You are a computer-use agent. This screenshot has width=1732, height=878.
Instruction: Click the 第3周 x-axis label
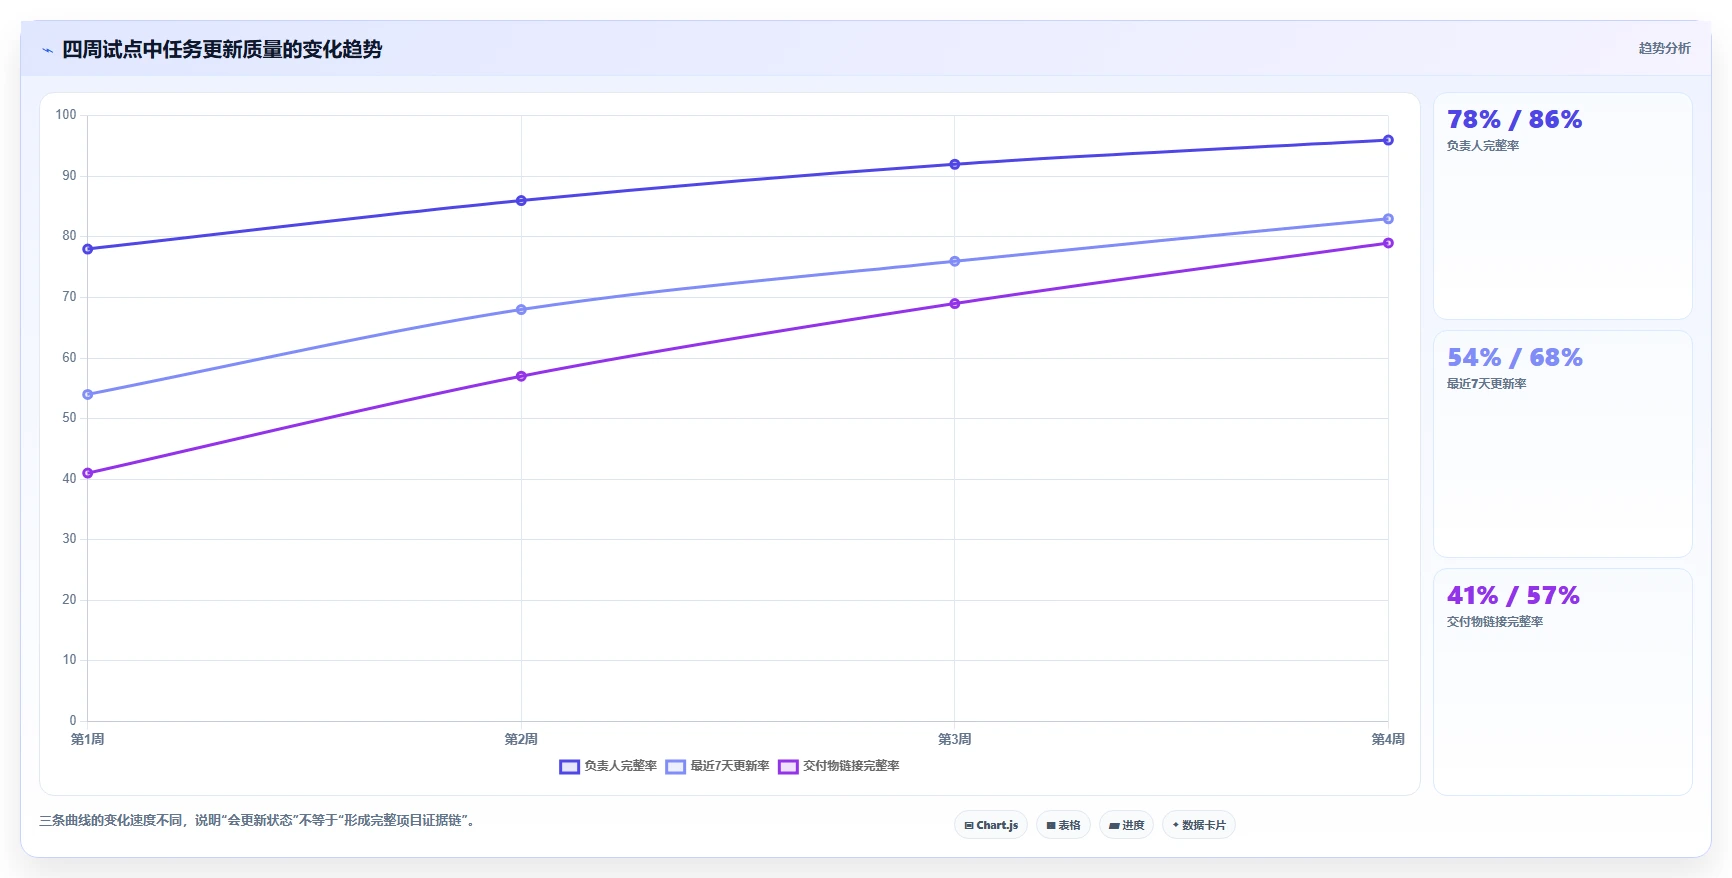pyautogui.click(x=954, y=739)
